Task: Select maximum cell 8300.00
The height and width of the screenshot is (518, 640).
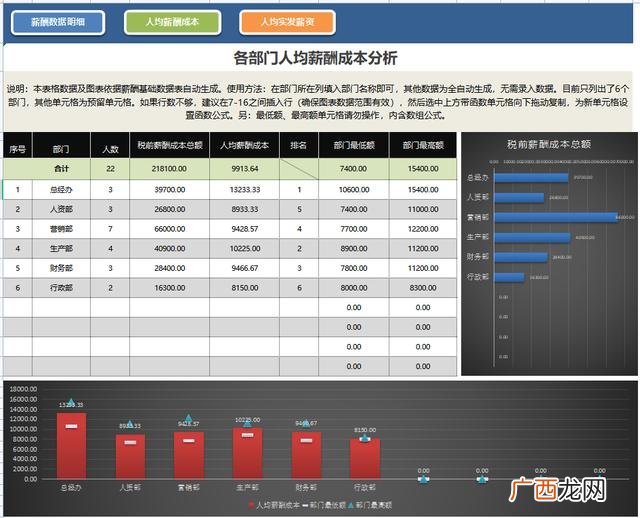Action: pos(423,288)
